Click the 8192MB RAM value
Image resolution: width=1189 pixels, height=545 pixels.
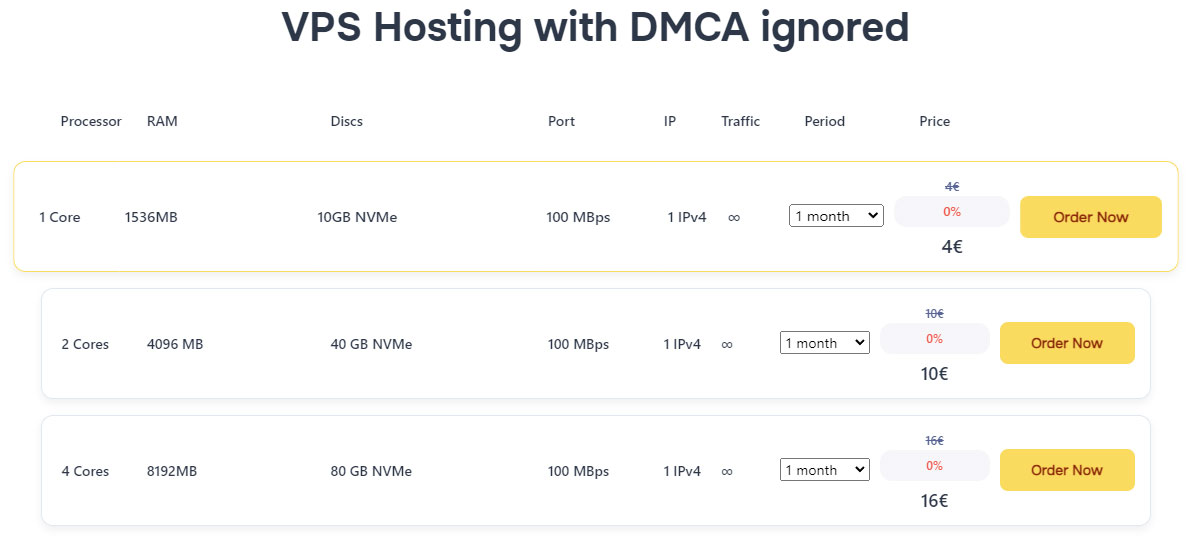172,471
